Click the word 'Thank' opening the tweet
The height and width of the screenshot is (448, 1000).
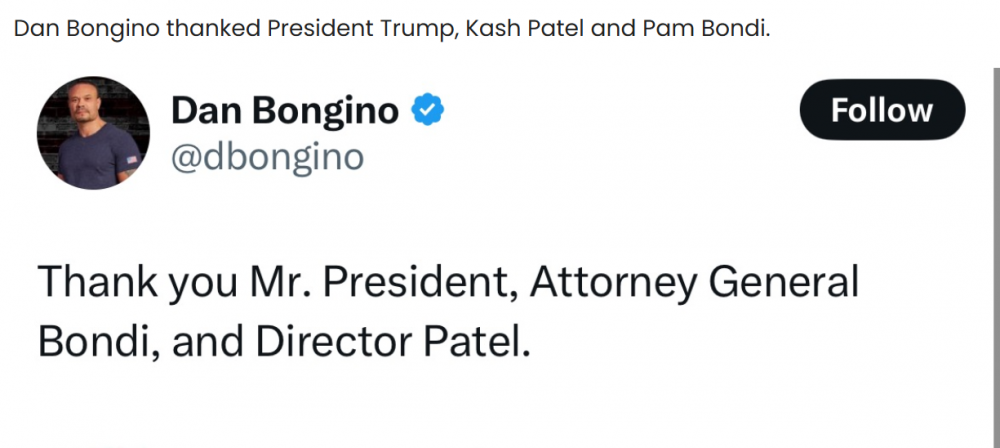click(97, 282)
